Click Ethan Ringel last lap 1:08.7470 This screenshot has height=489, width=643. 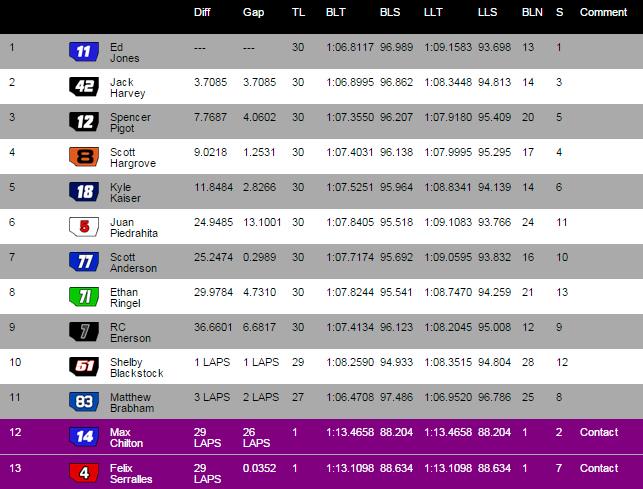coord(448,292)
